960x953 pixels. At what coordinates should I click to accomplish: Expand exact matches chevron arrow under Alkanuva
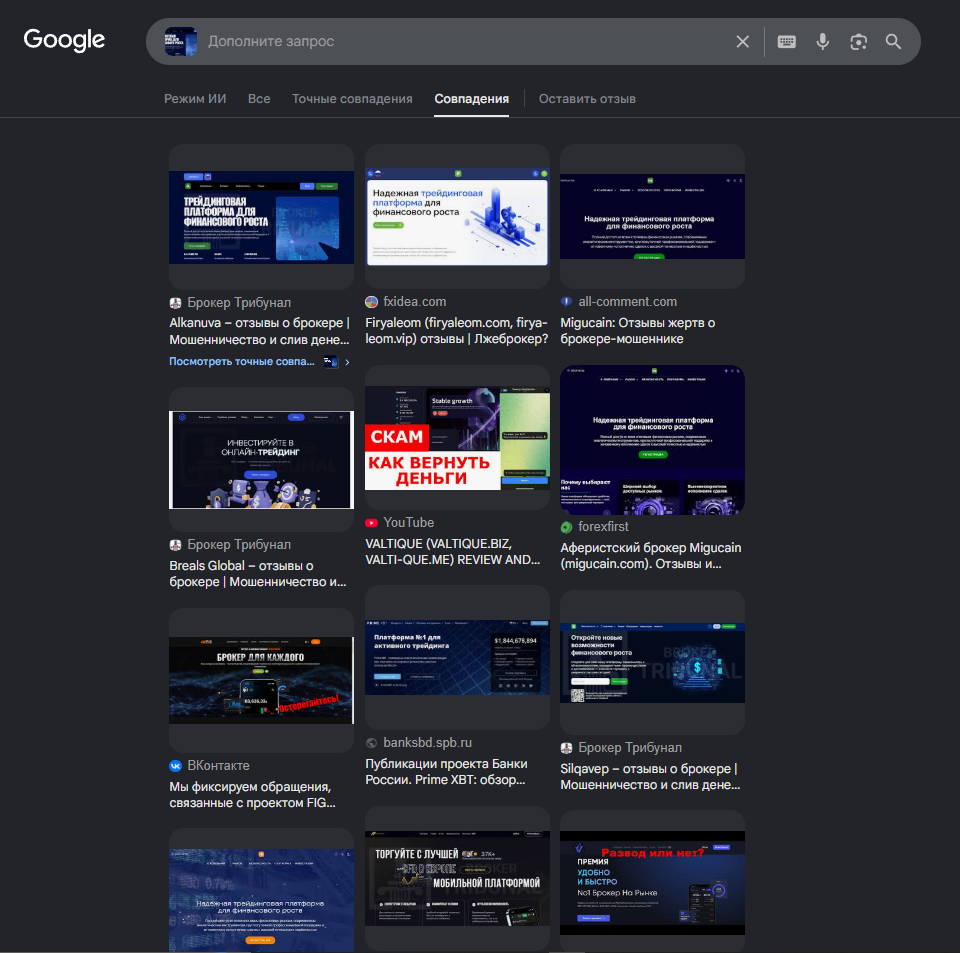[x=347, y=362]
